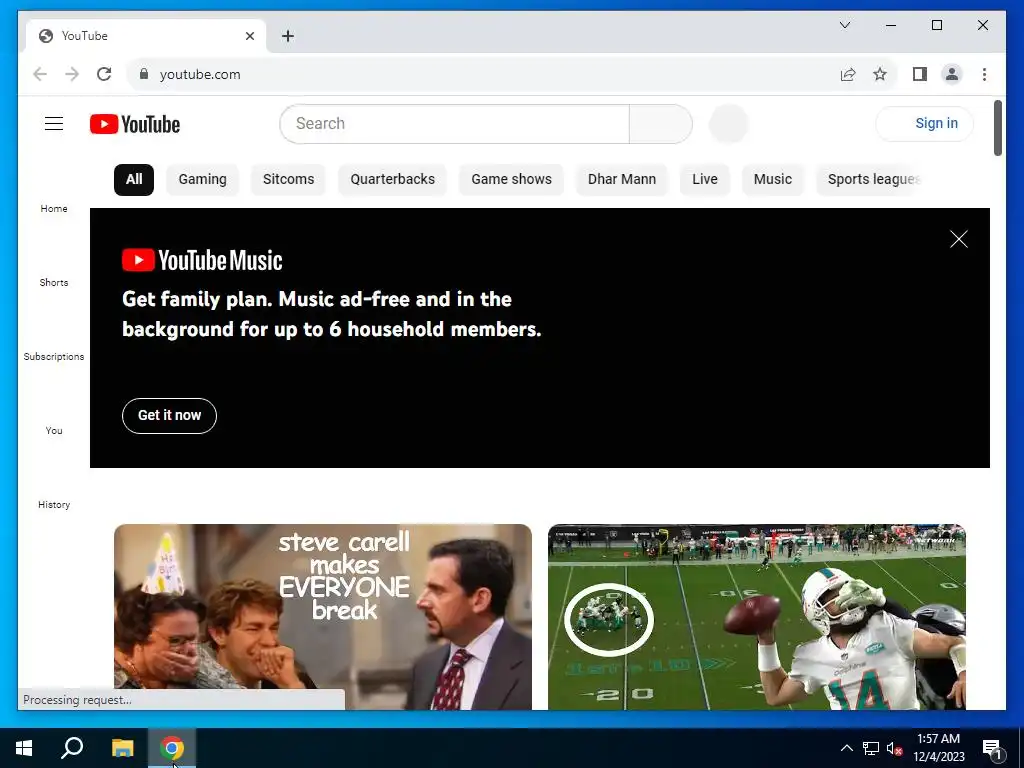Click the banner family plan headline text
The height and width of the screenshot is (768, 1024).
pos(332,314)
